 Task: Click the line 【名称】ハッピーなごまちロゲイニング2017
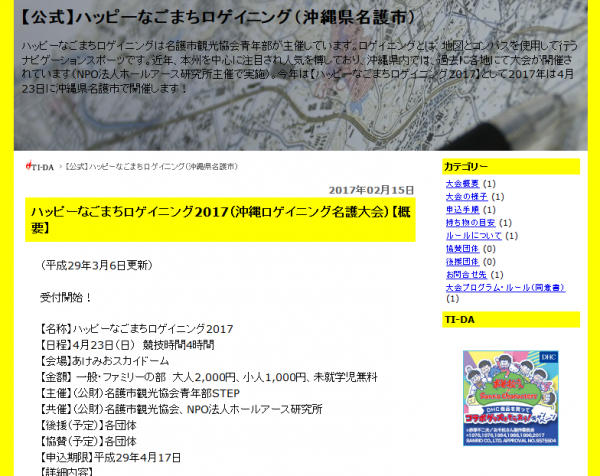[x=137, y=329]
